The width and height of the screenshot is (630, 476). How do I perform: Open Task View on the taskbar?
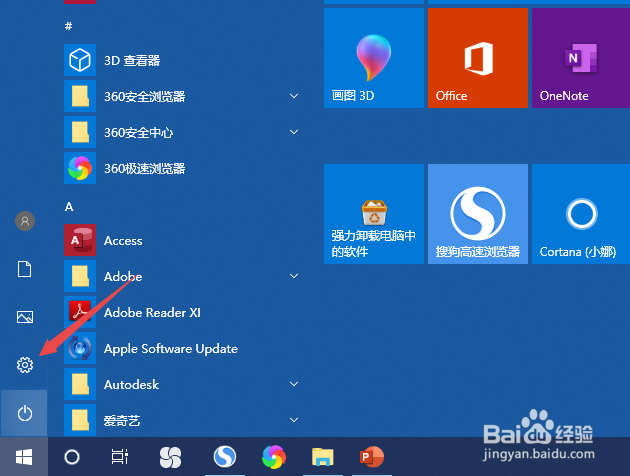coord(120,457)
